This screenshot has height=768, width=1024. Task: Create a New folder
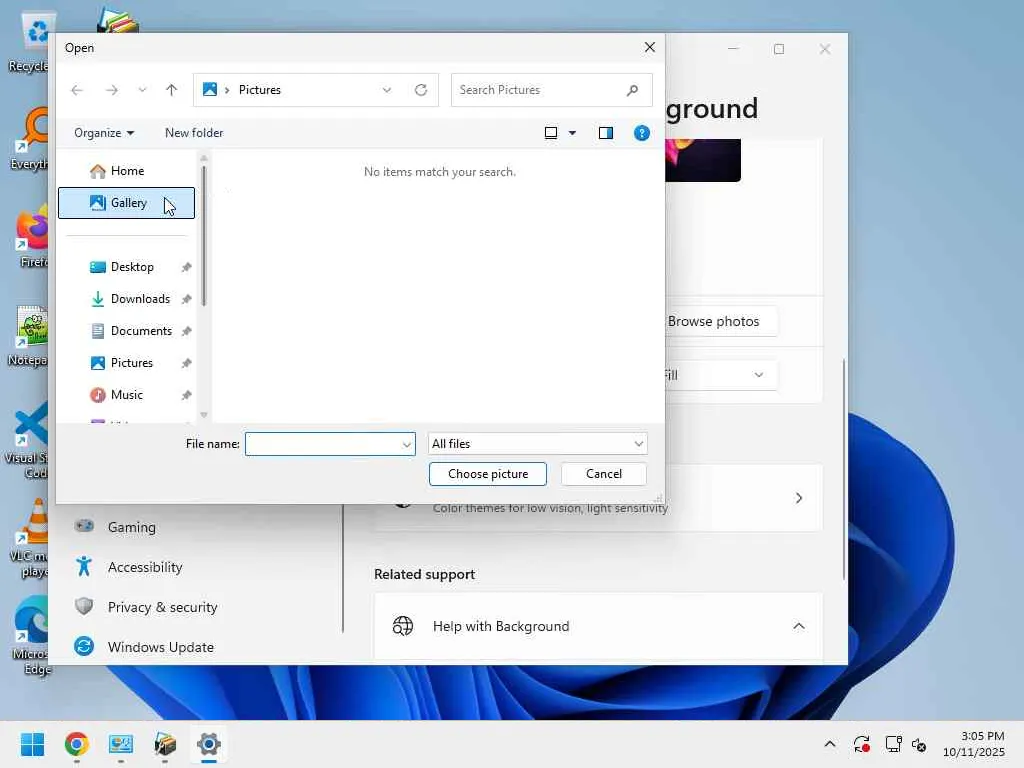(194, 133)
